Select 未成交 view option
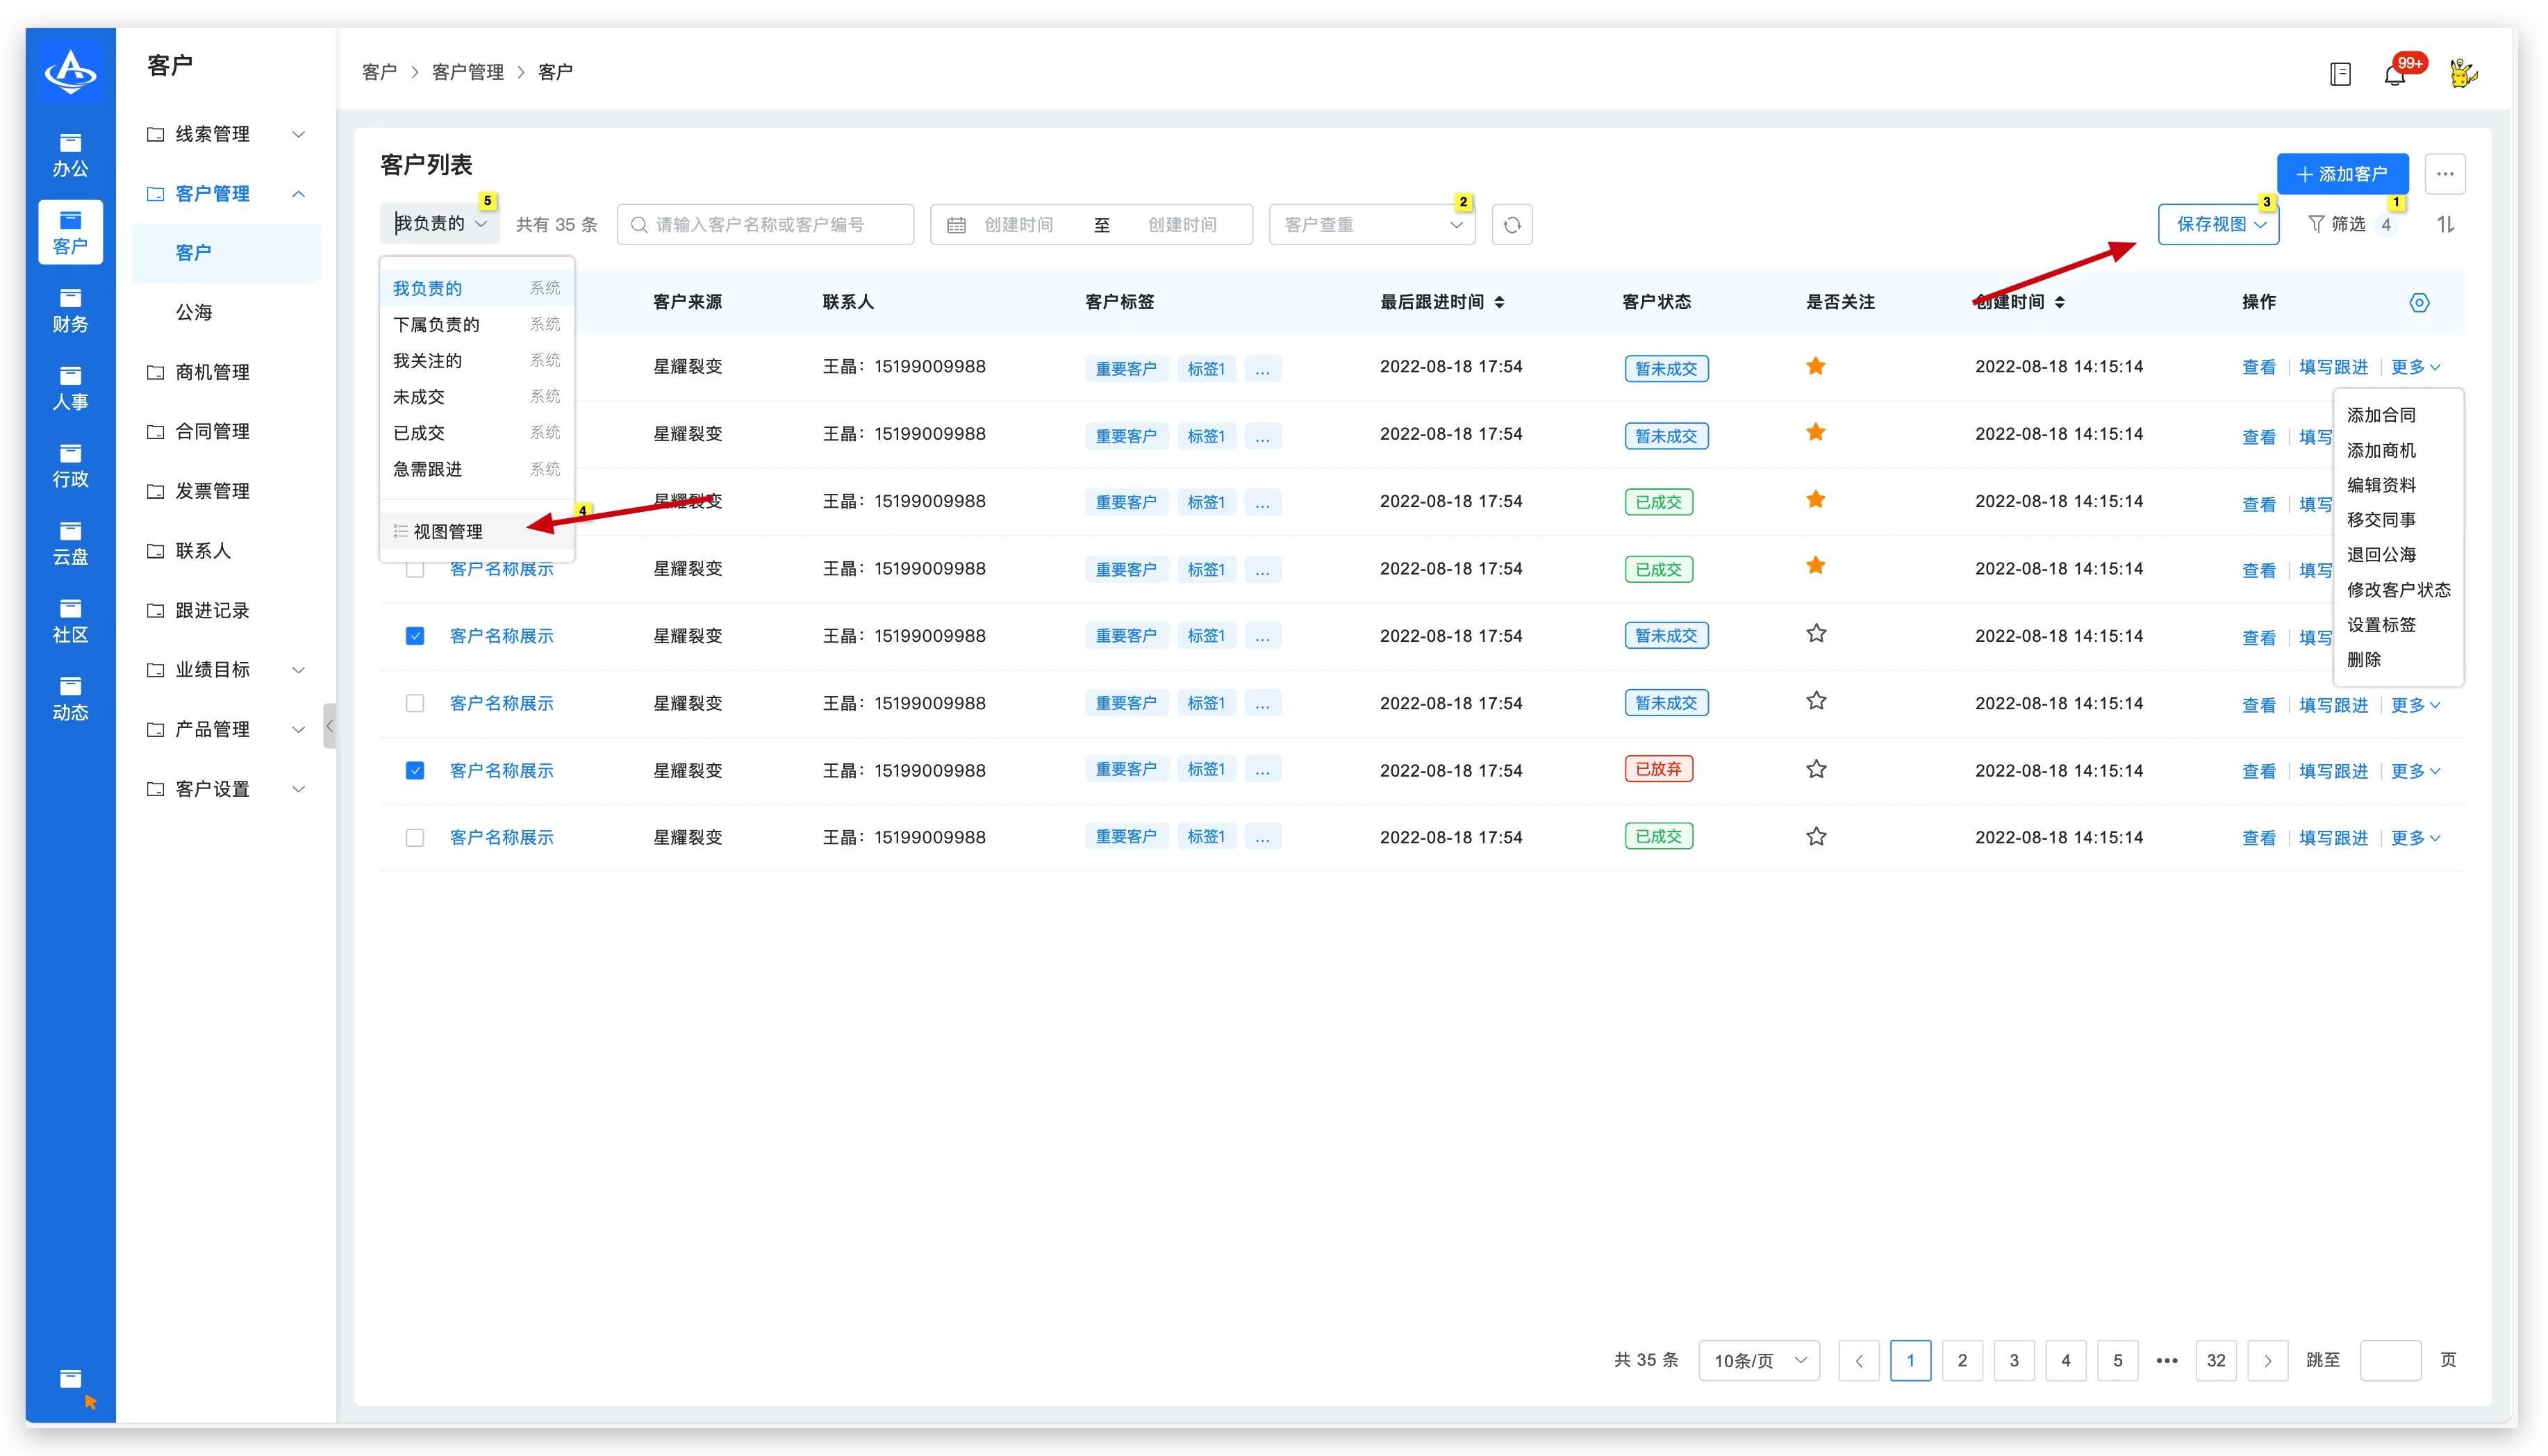 (x=477, y=396)
